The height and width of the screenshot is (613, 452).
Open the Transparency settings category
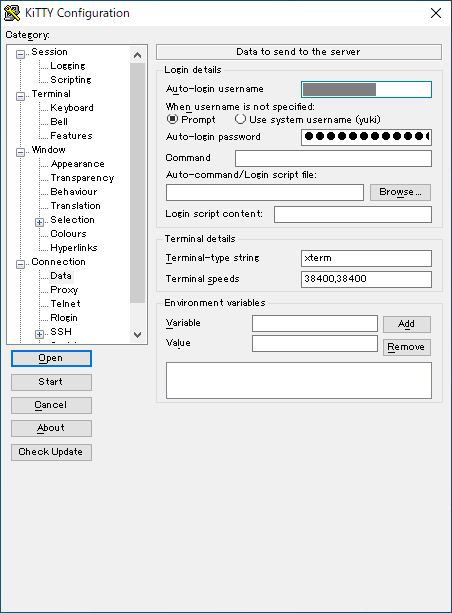(x=82, y=178)
